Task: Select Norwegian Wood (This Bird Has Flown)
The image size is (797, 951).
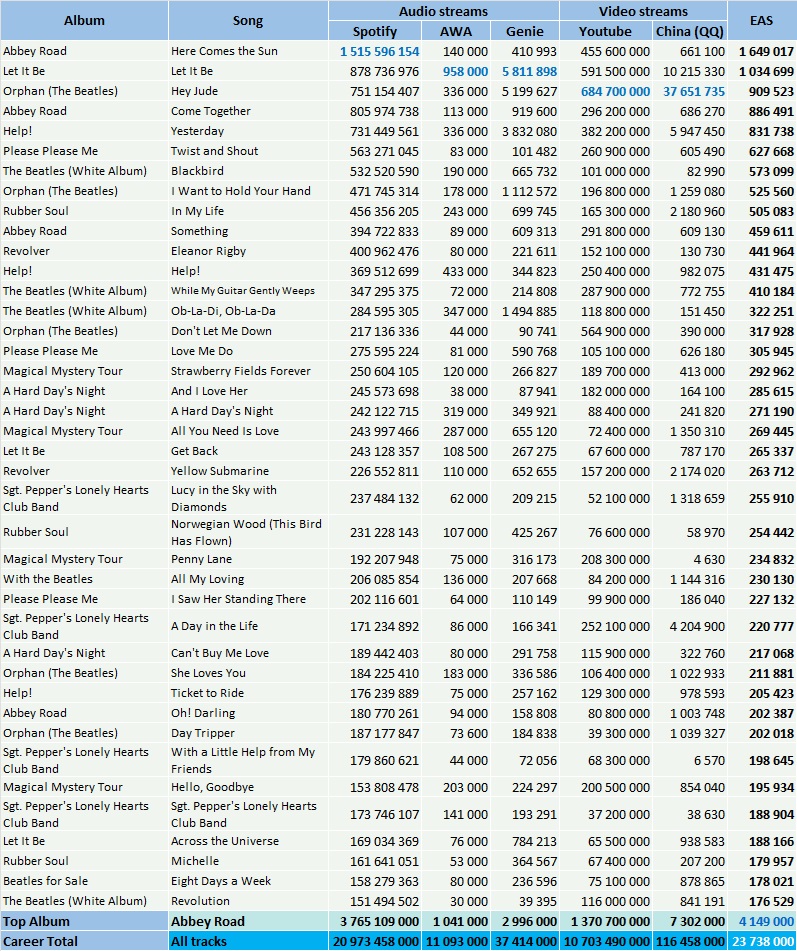Action: tap(248, 533)
